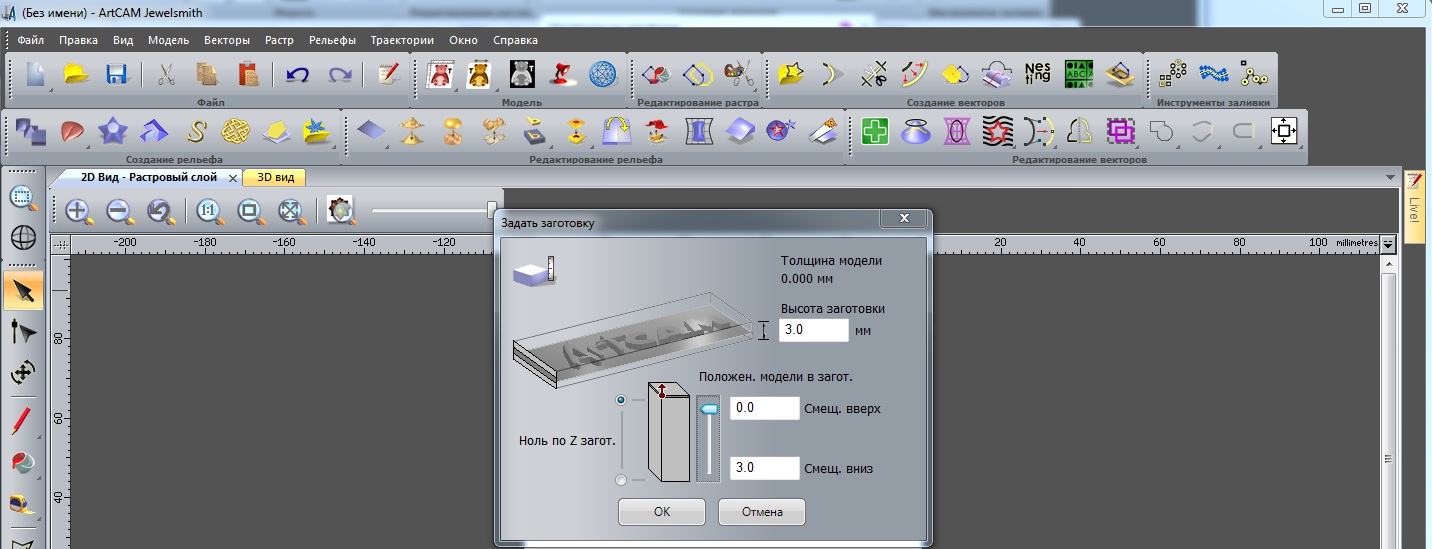Click the palette and scissors bitmap icon
This screenshot has height=549, width=1432.
pos(737,74)
